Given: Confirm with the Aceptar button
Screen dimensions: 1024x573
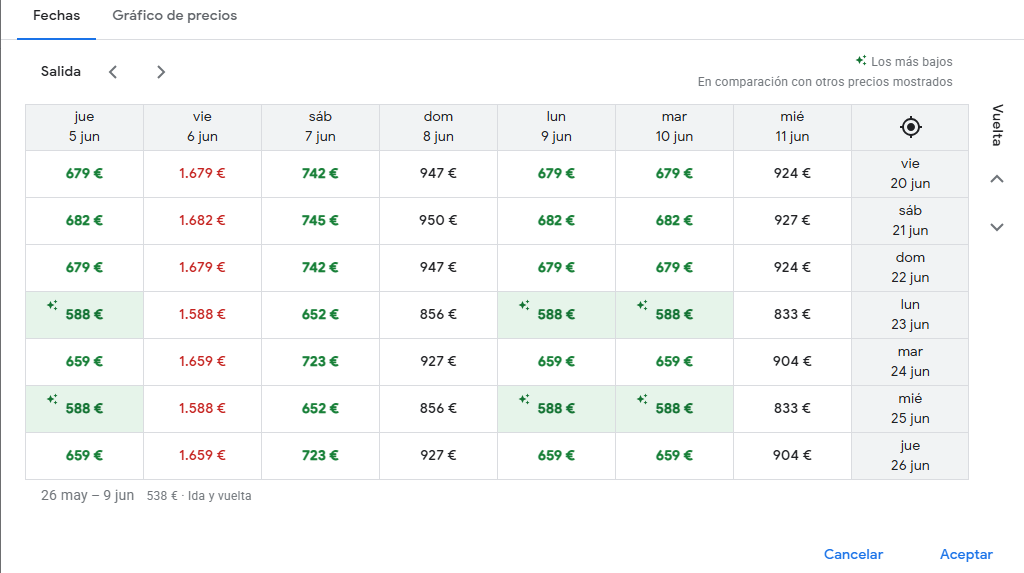Looking at the screenshot, I should 965,554.
